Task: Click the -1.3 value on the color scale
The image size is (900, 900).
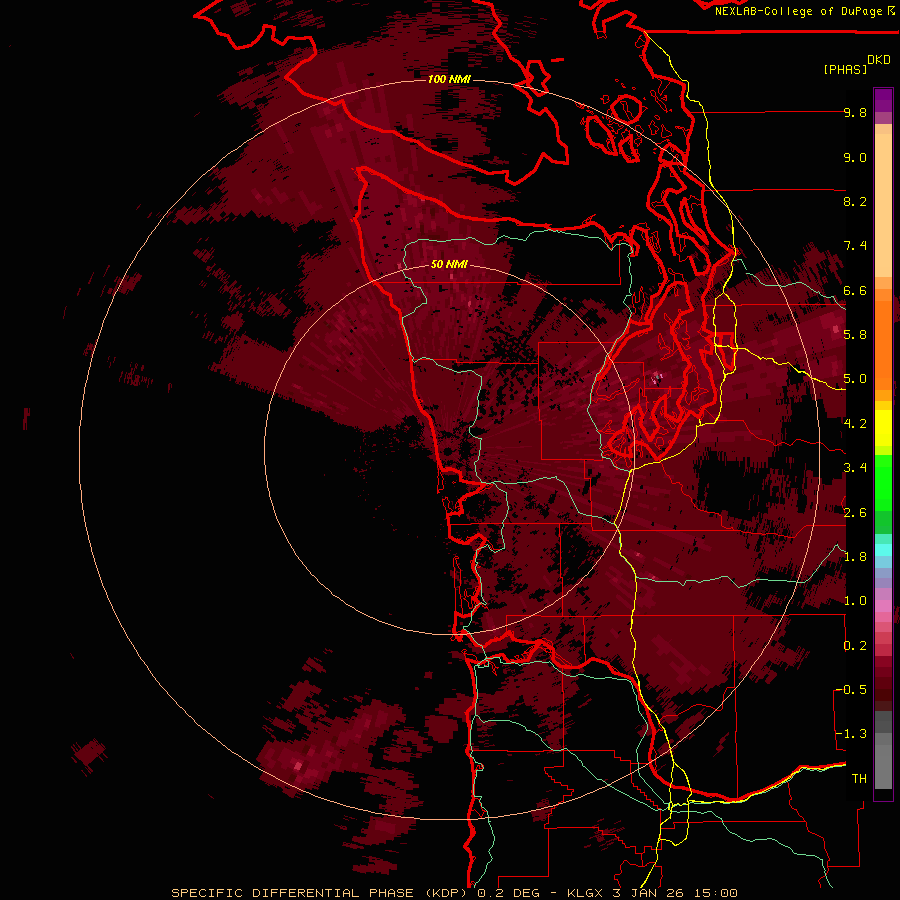Action: (851, 734)
